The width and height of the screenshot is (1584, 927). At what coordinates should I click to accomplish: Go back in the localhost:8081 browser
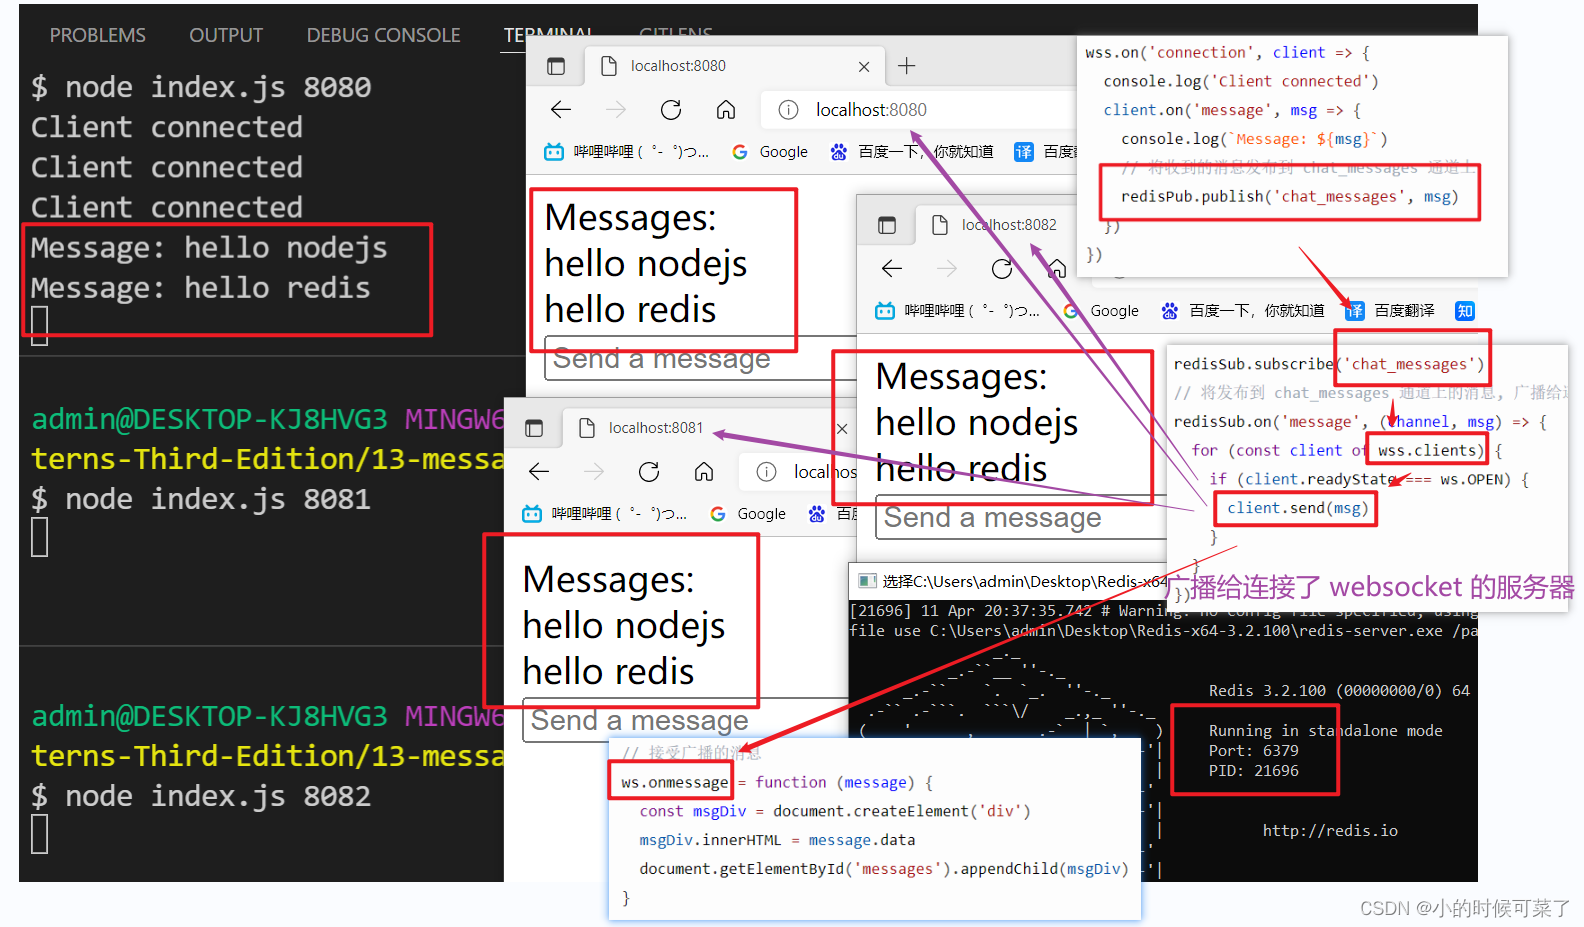(539, 472)
